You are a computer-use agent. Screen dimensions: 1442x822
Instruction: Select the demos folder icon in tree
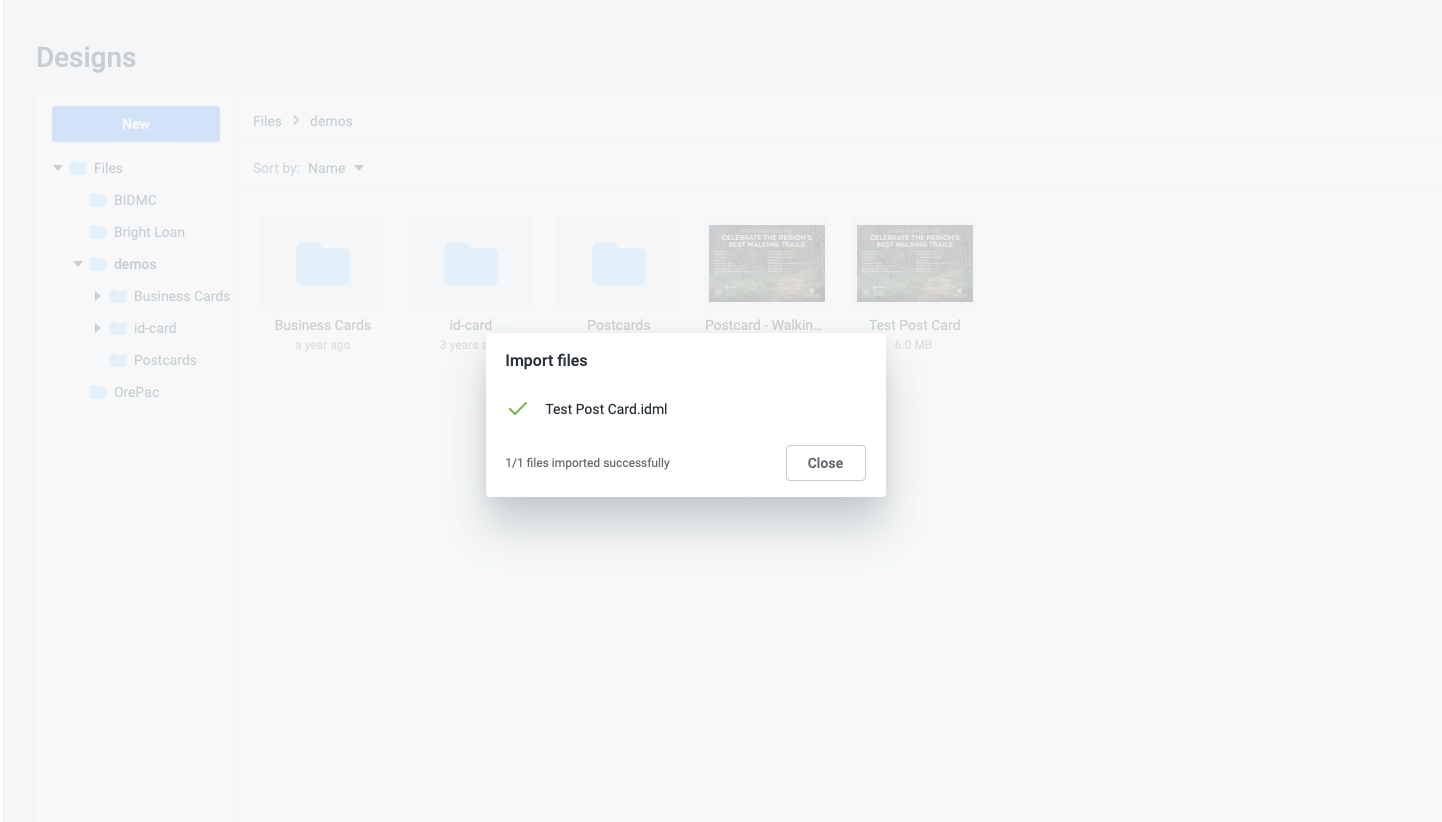(98, 264)
